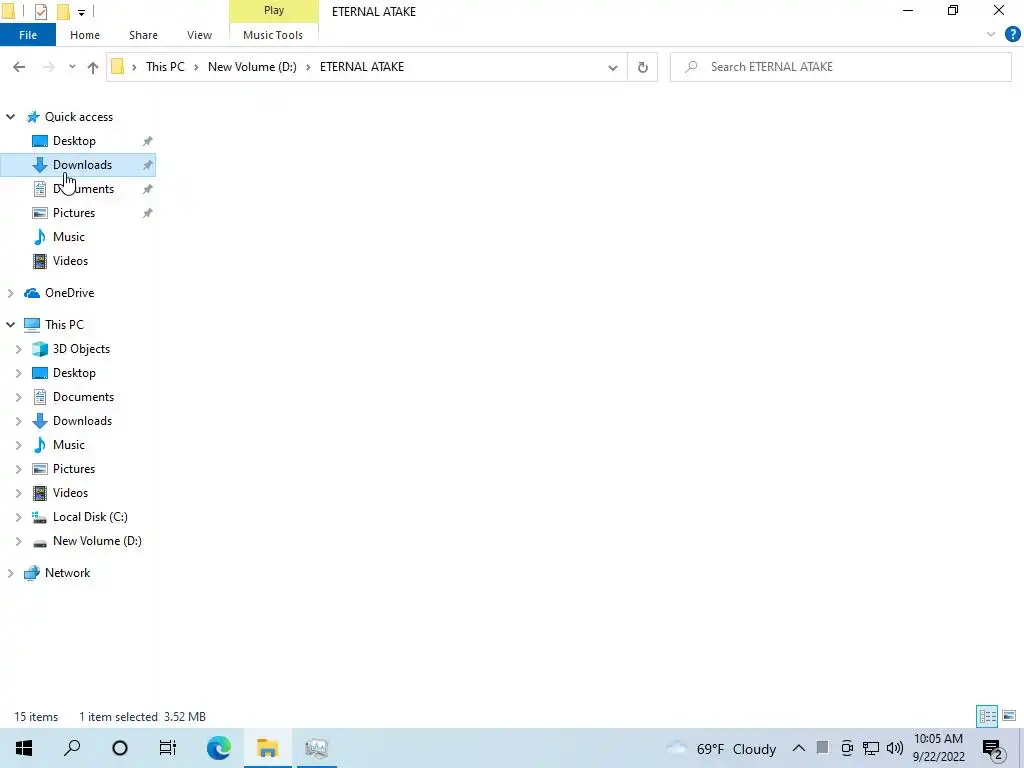Expand Music under This PC
Image resolution: width=1024 pixels, height=768 pixels.
tap(18, 445)
